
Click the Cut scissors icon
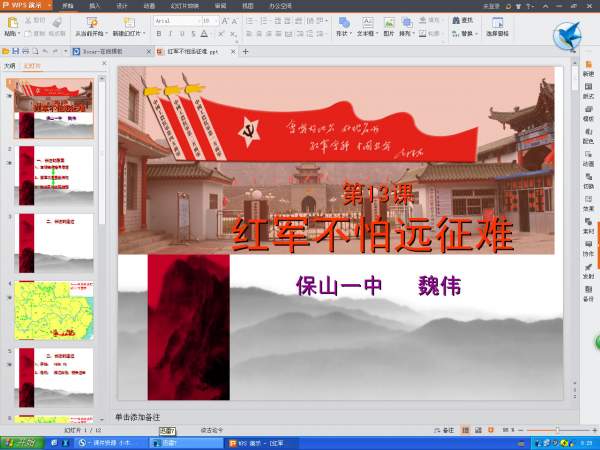point(28,21)
